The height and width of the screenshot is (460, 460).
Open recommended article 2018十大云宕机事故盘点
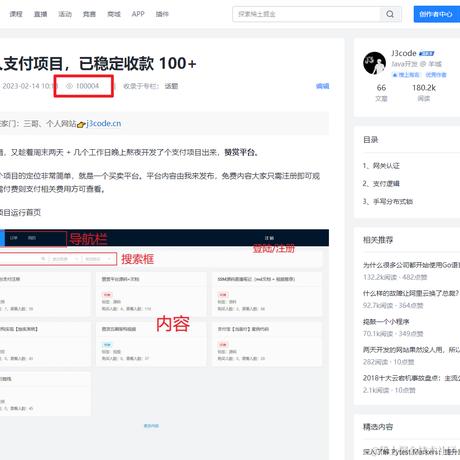point(411,378)
